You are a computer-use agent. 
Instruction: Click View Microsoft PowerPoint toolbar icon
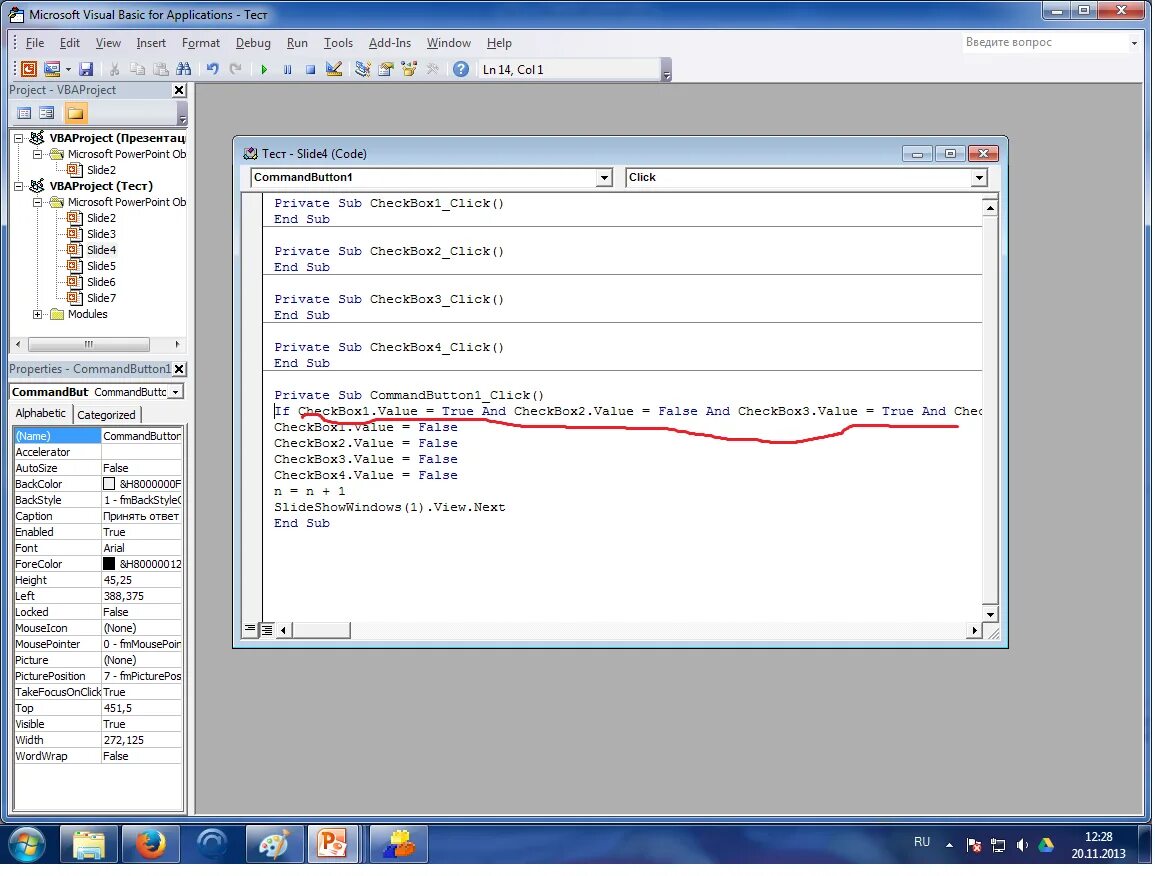29,69
